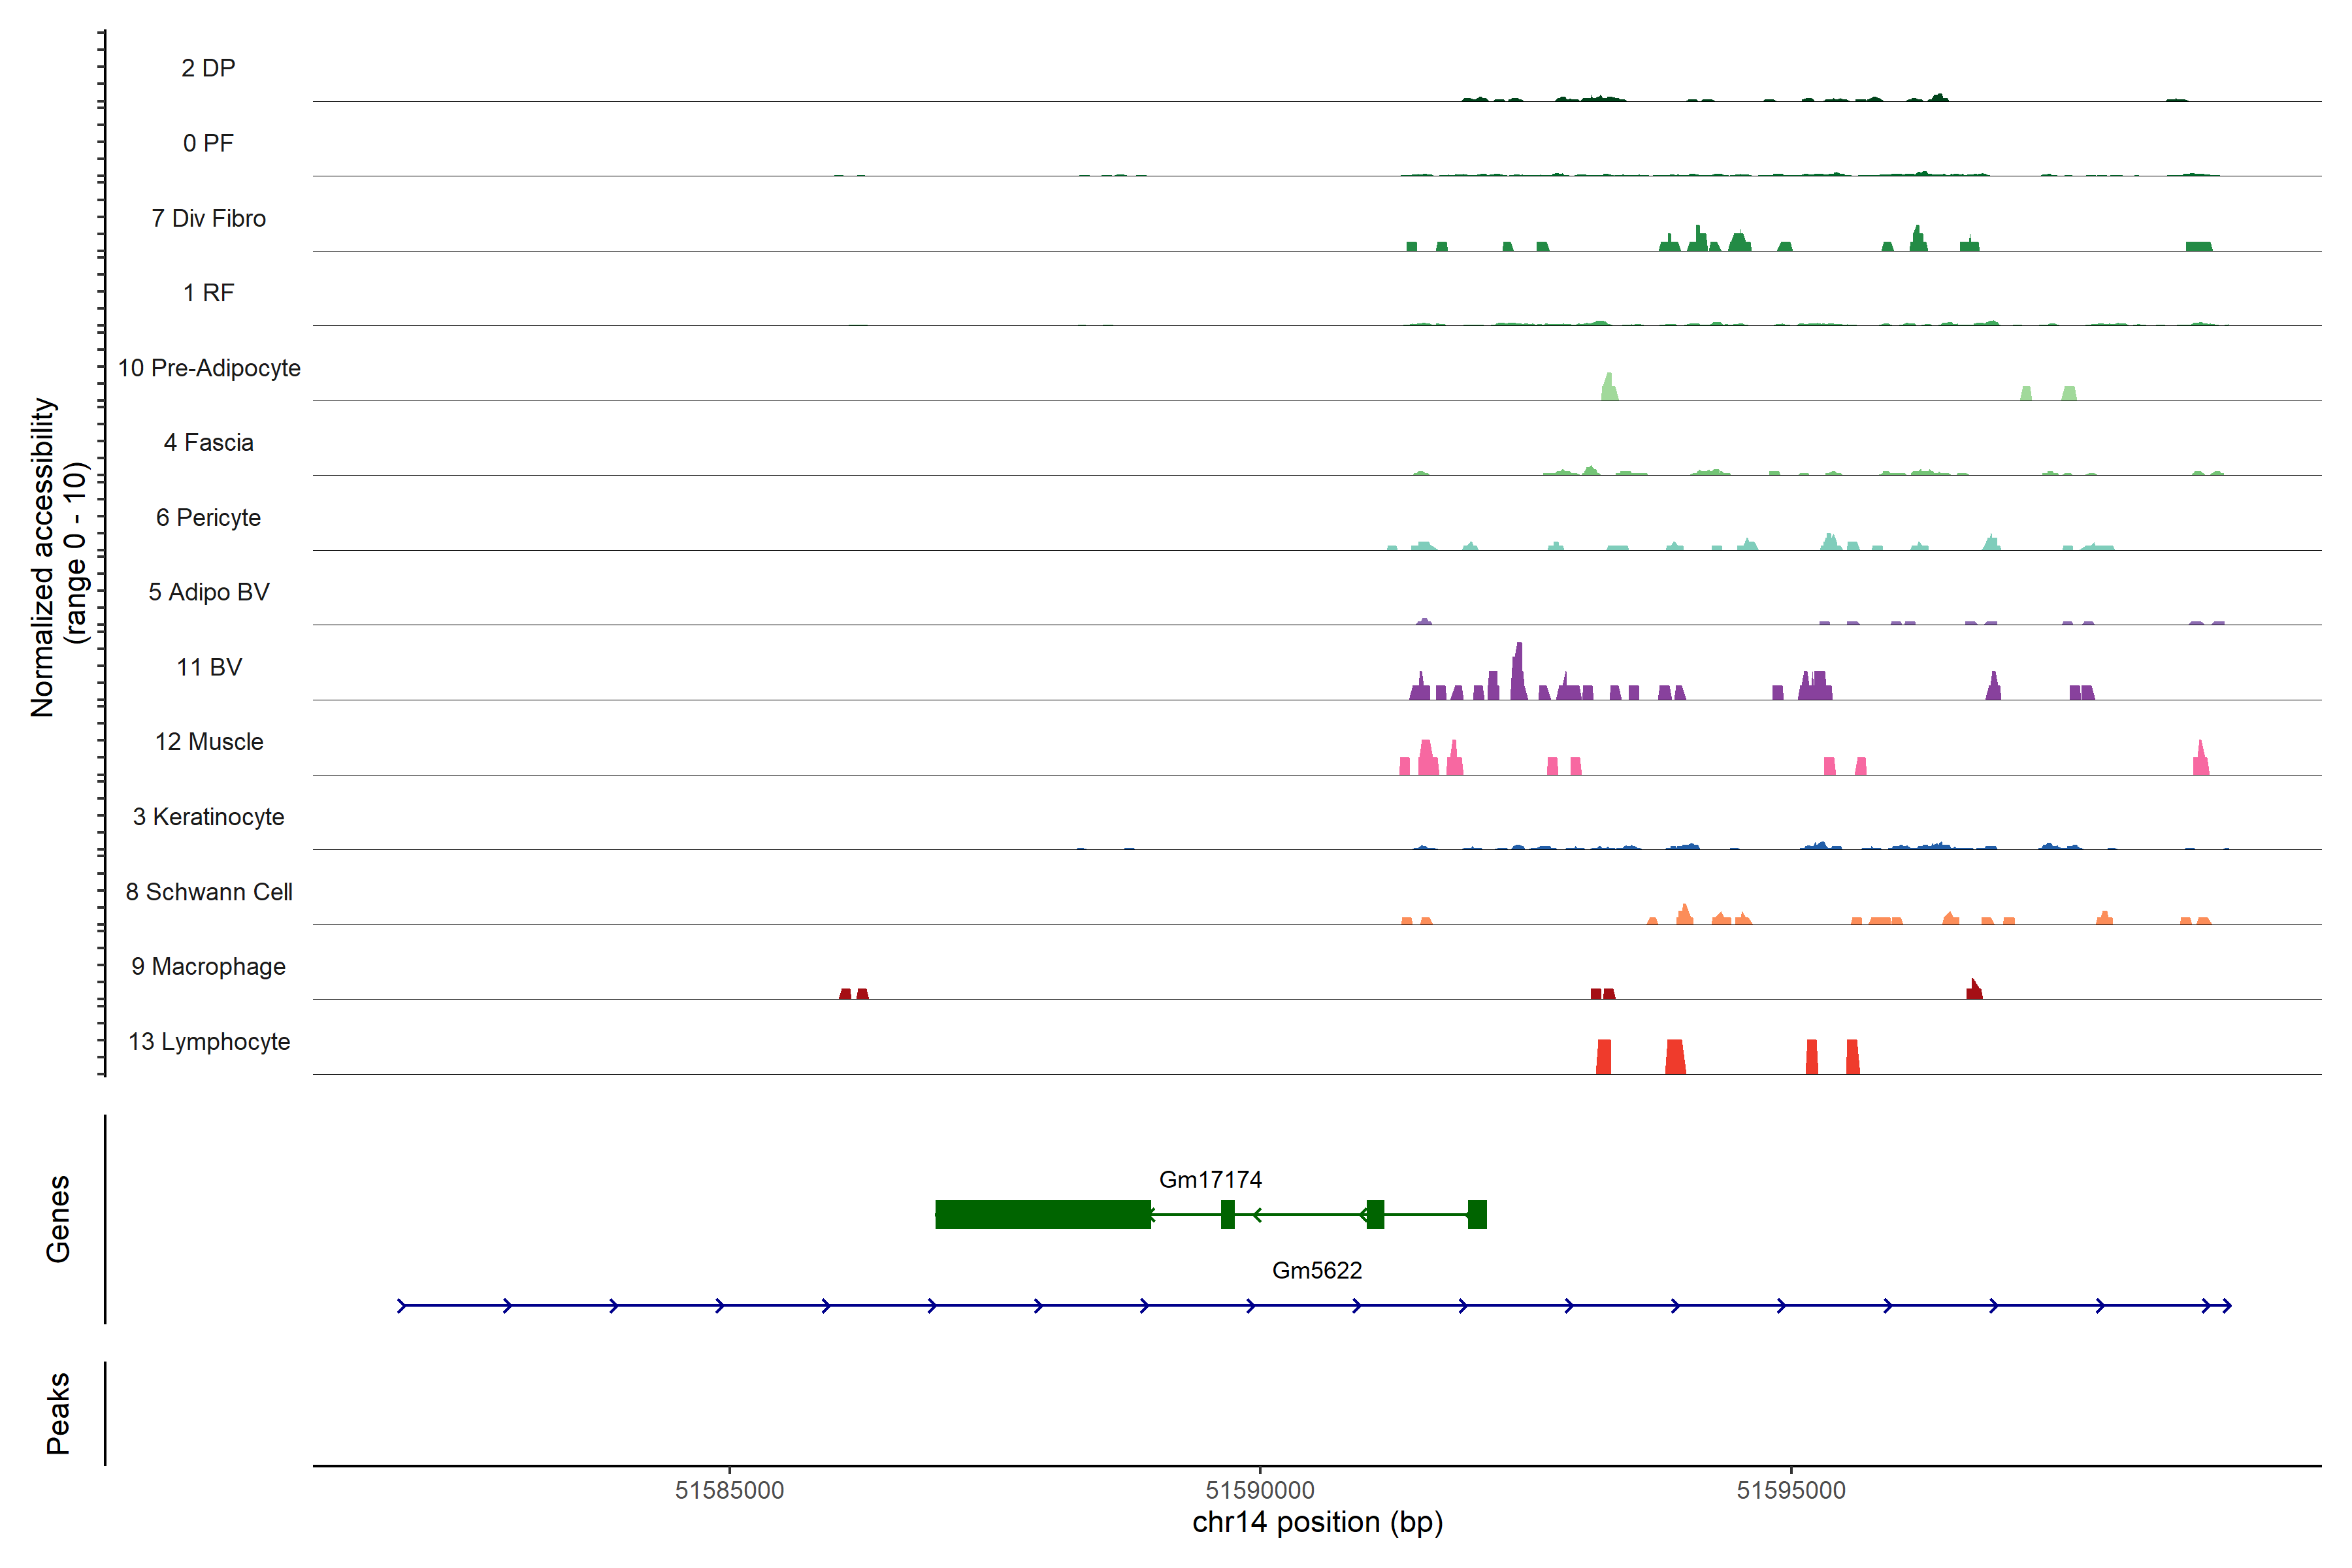Click the 13 Lymphocyte track label
Viewport: 2352px width, 1568px height.
coord(209,1041)
